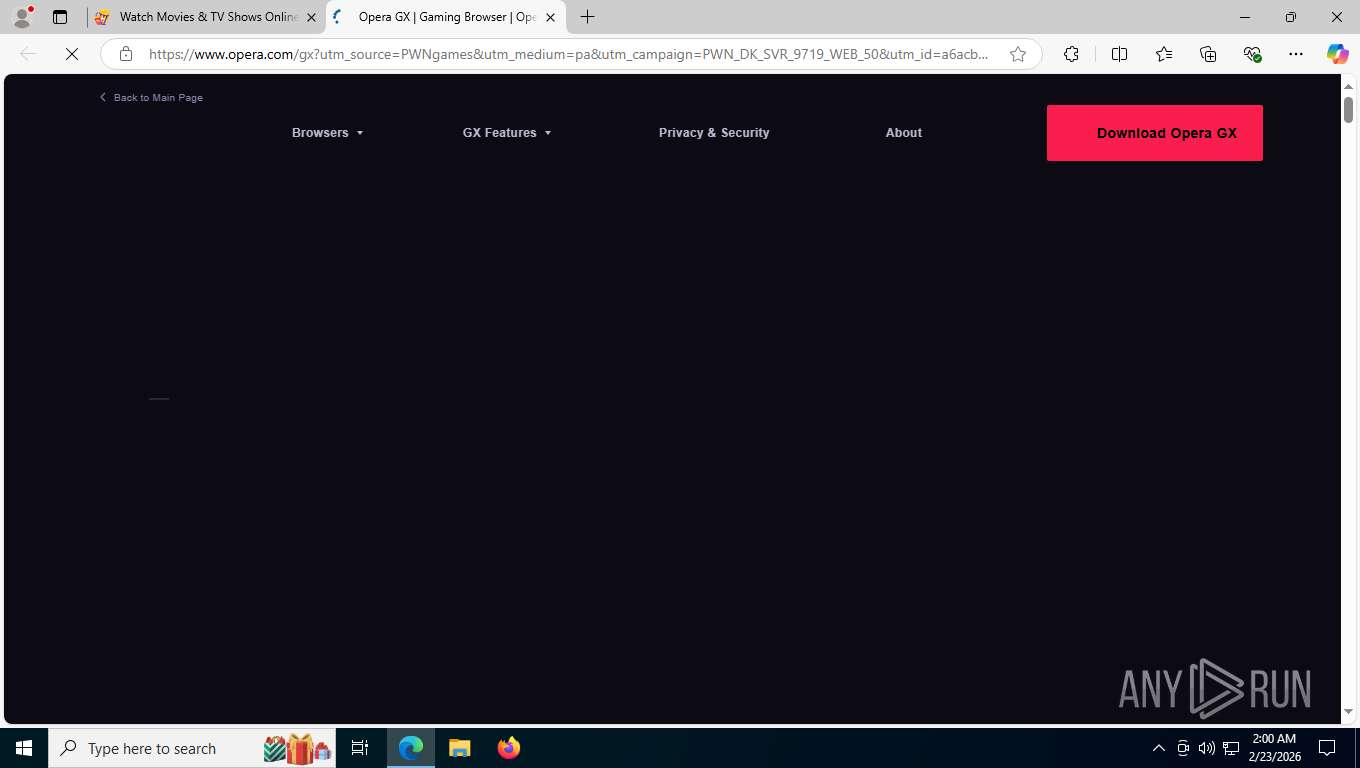The width and height of the screenshot is (1360, 768).
Task: Expand the Browsers dropdown menu
Action: (327, 133)
